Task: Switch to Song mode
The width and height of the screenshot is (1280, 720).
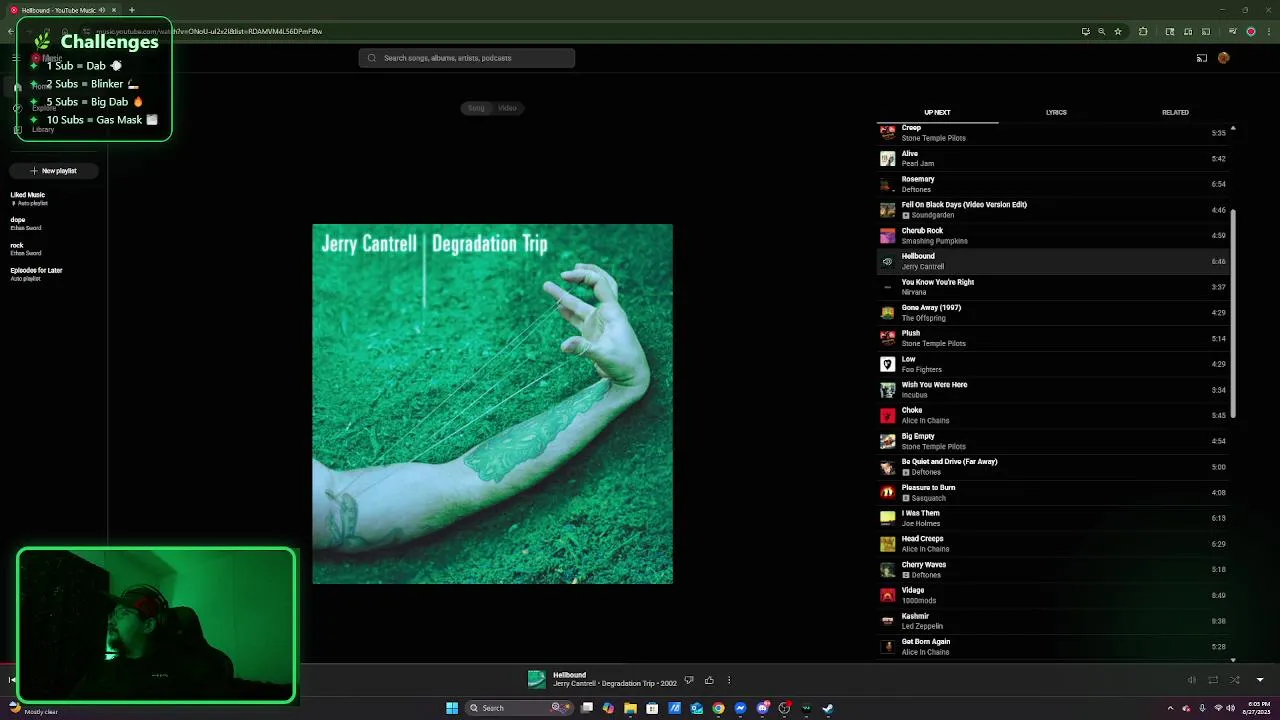Action: click(476, 108)
